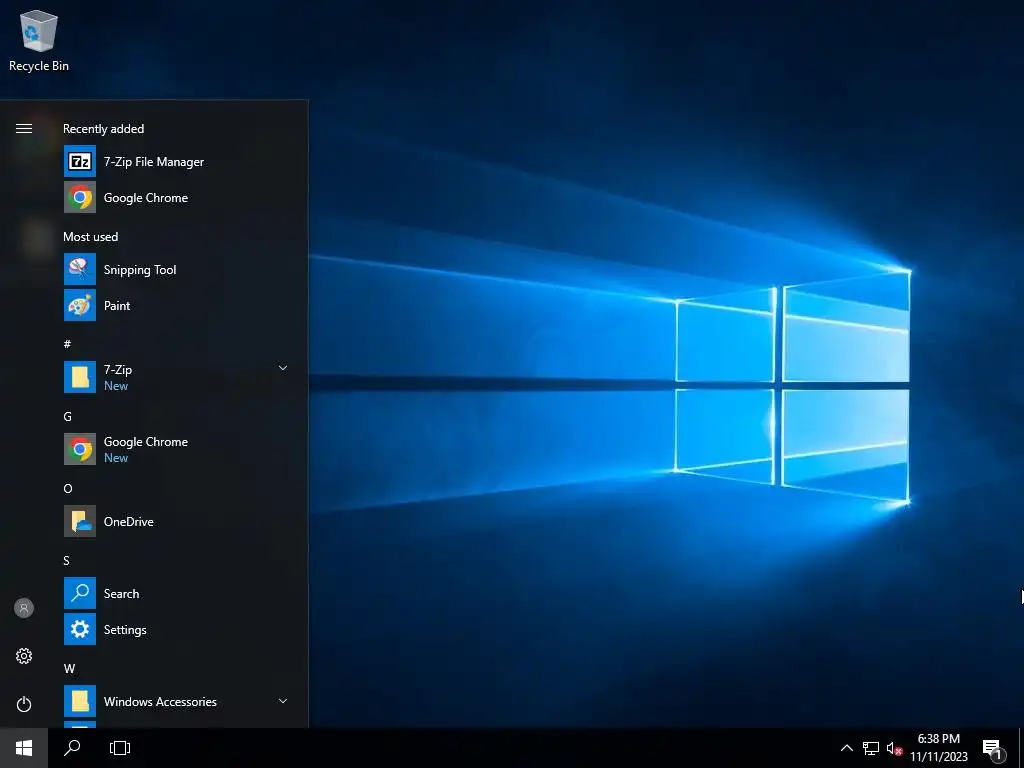This screenshot has height=768, width=1024.
Task: Open Settings from the S section
Action: coord(184,629)
